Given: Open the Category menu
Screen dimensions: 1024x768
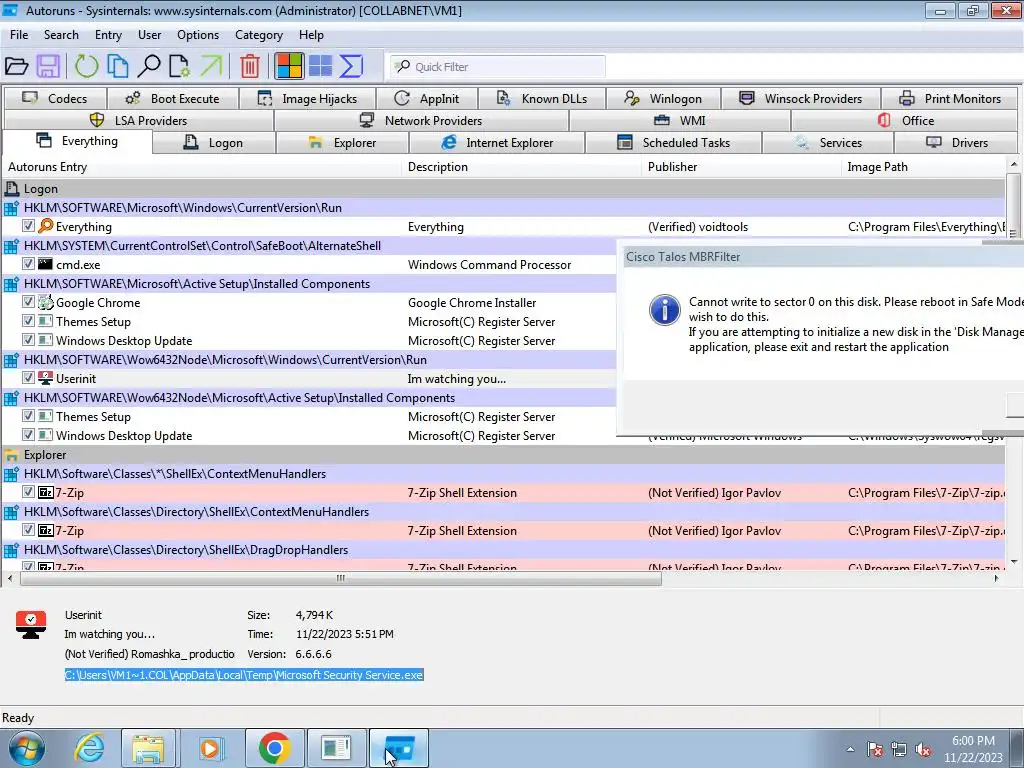Looking at the screenshot, I should [259, 35].
